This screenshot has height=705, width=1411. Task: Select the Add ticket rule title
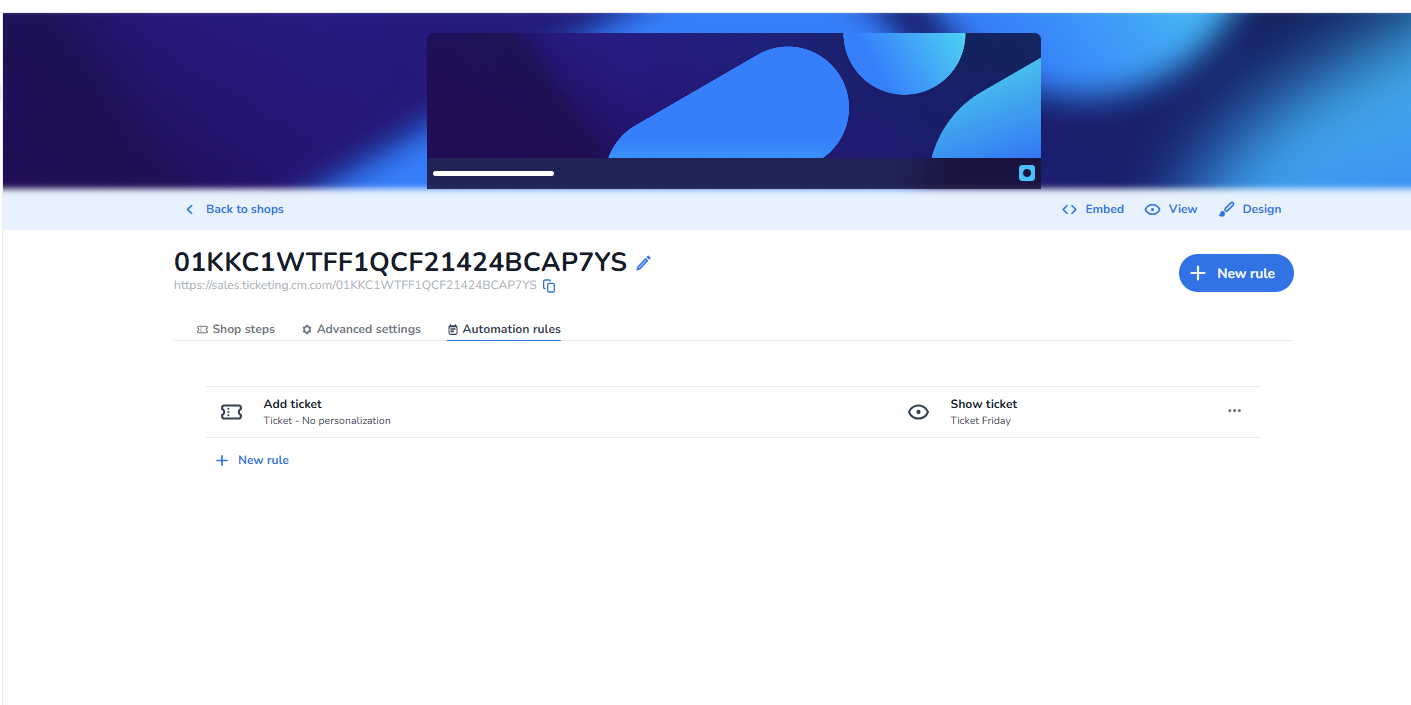(292, 404)
